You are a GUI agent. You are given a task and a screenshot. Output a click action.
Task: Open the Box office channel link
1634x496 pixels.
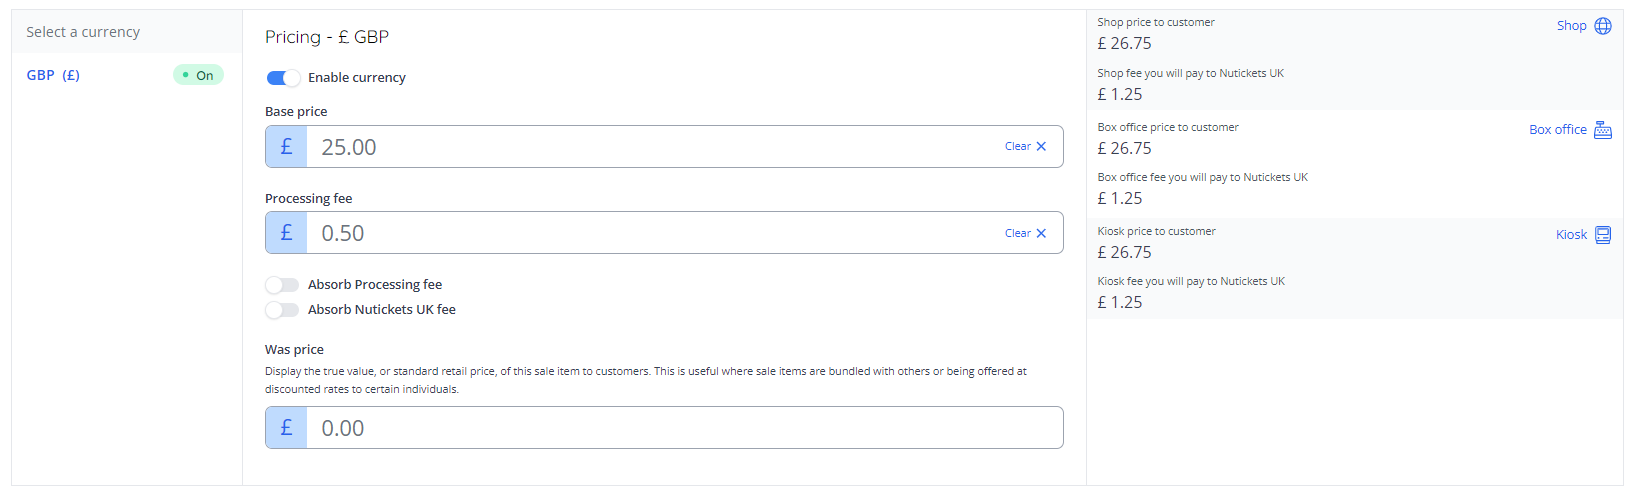pos(1557,130)
